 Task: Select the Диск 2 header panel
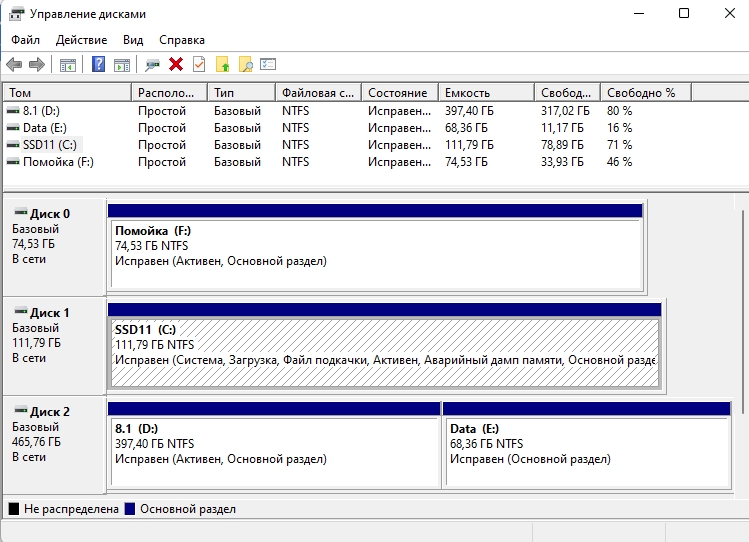coord(54,445)
